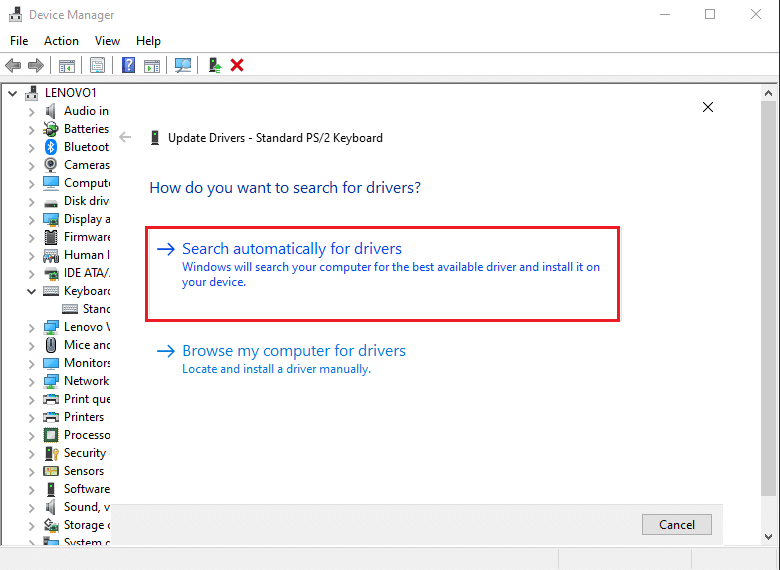Select the Storage controllers icon
The width and height of the screenshot is (780, 570).
51,525
